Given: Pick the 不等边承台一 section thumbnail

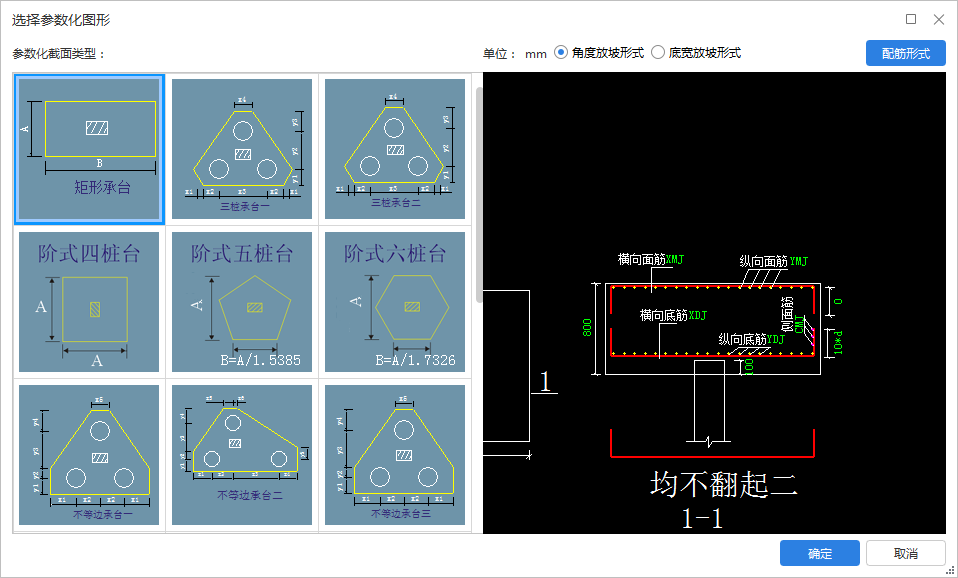Looking at the screenshot, I should tap(89, 455).
